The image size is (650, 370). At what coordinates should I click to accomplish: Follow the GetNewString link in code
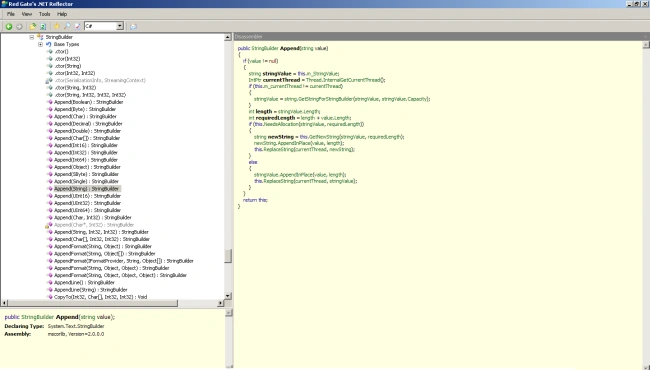coord(324,137)
